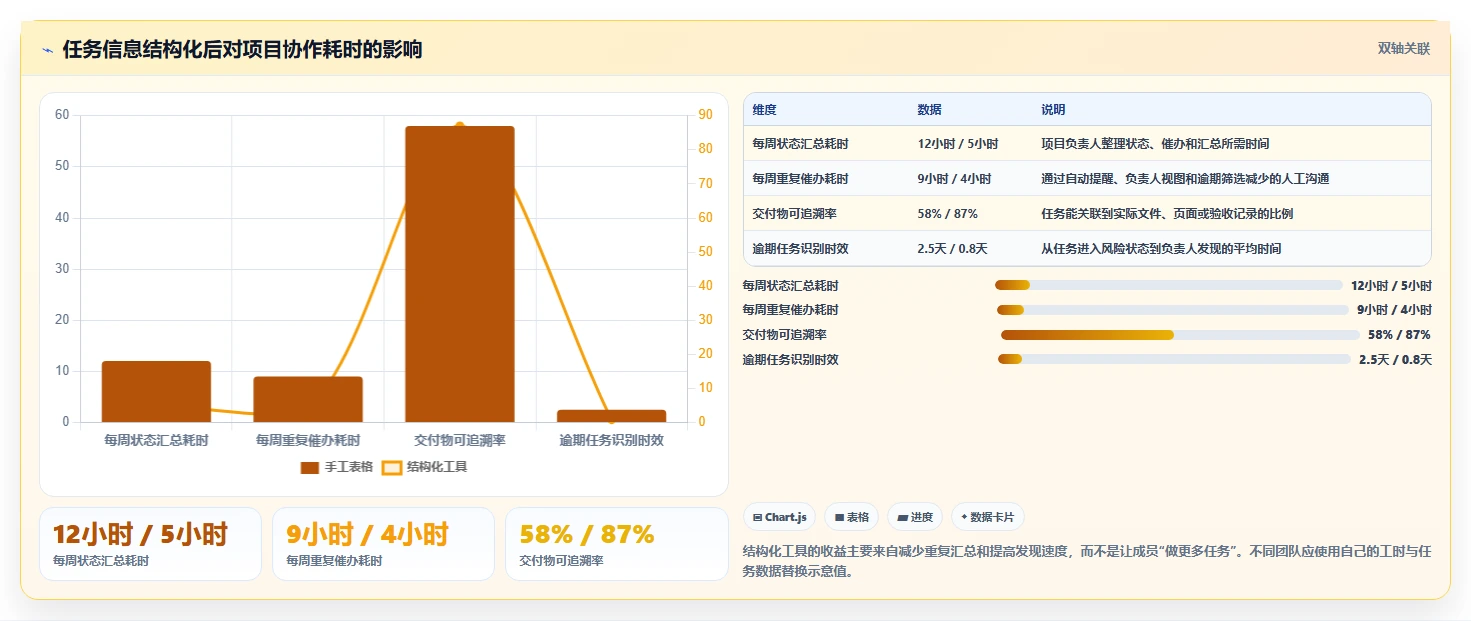Click the 表格 tag chip
The height and width of the screenshot is (621, 1471).
pos(851,517)
